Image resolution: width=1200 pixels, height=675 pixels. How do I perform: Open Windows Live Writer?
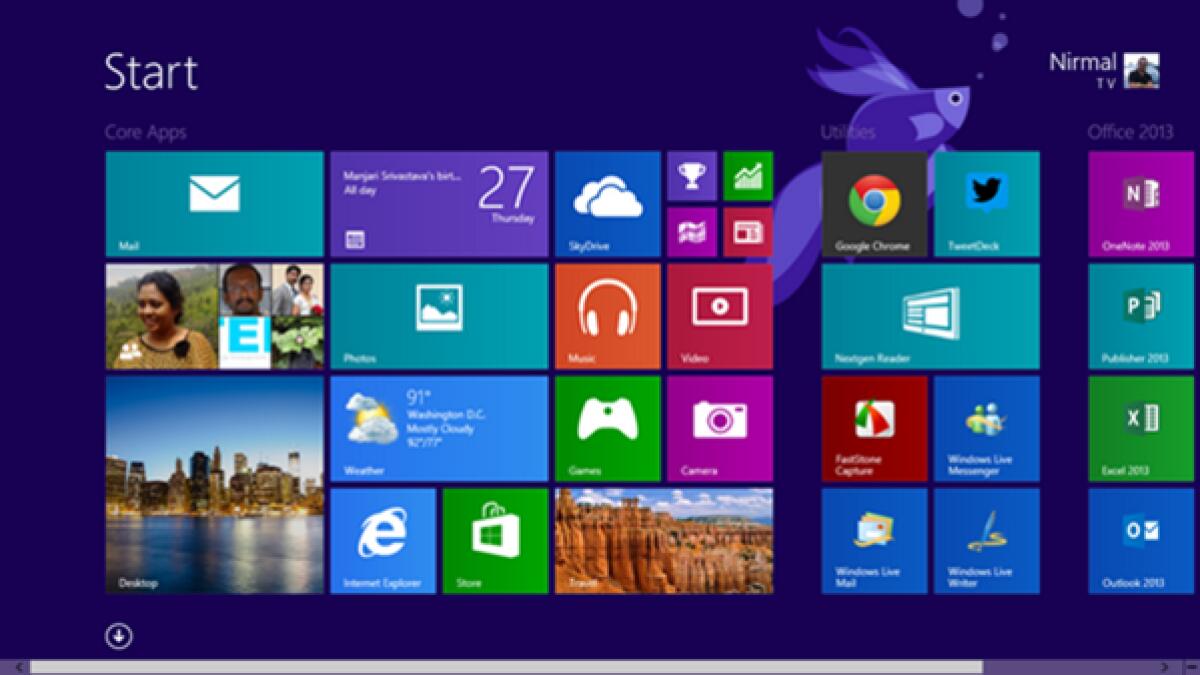coord(985,541)
